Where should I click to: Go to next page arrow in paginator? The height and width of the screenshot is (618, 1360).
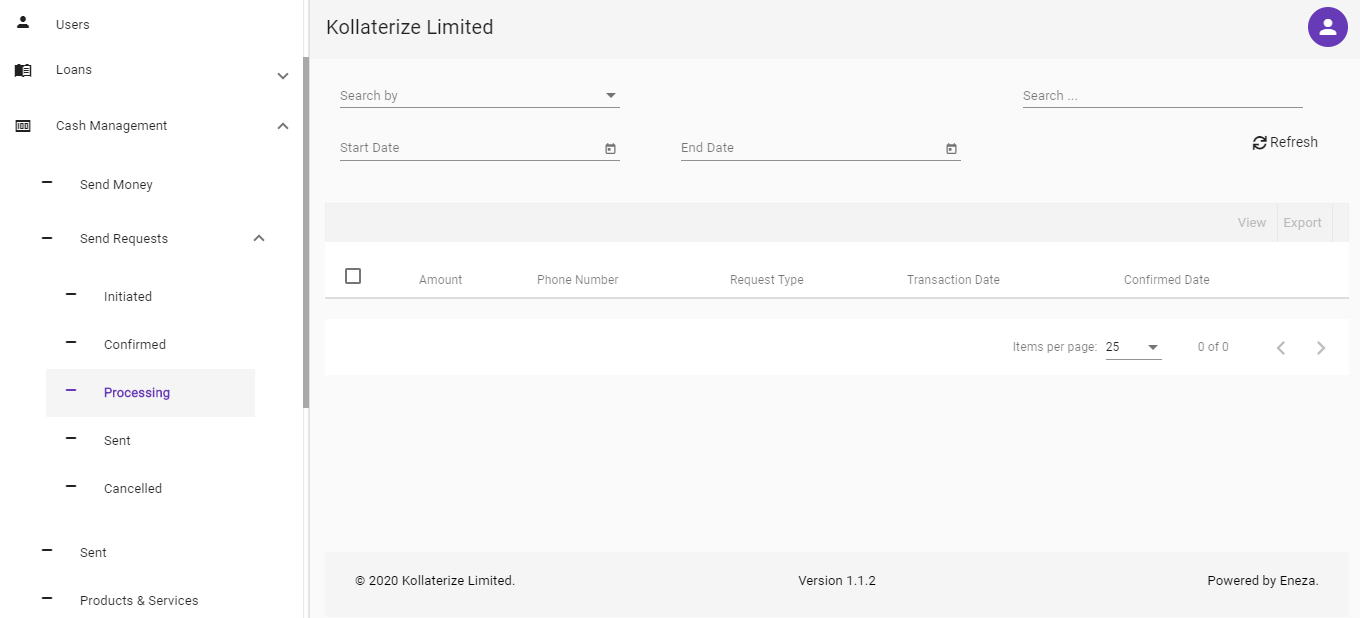1321,348
